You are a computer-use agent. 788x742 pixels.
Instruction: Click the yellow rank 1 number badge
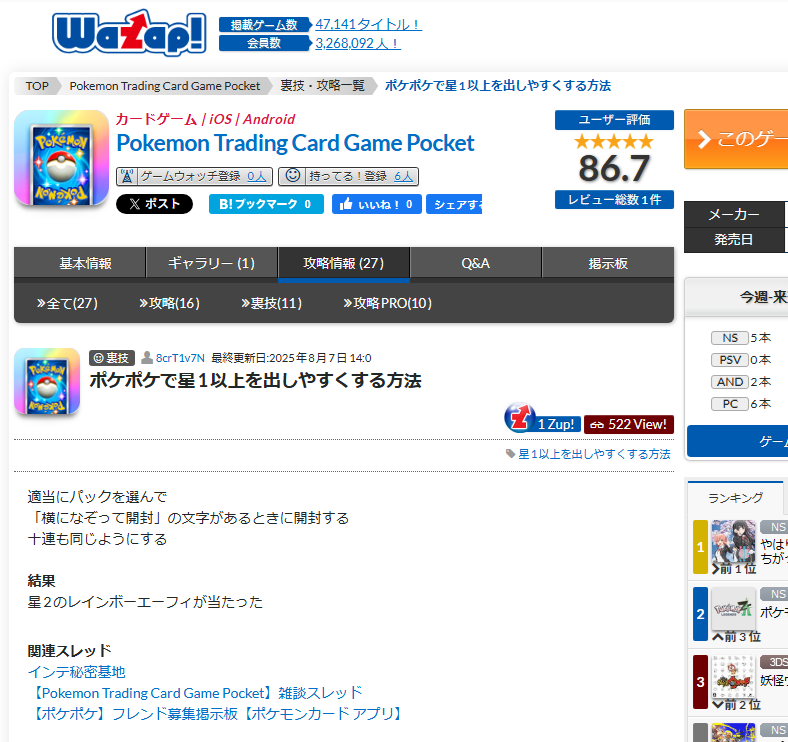pyautogui.click(x=701, y=547)
